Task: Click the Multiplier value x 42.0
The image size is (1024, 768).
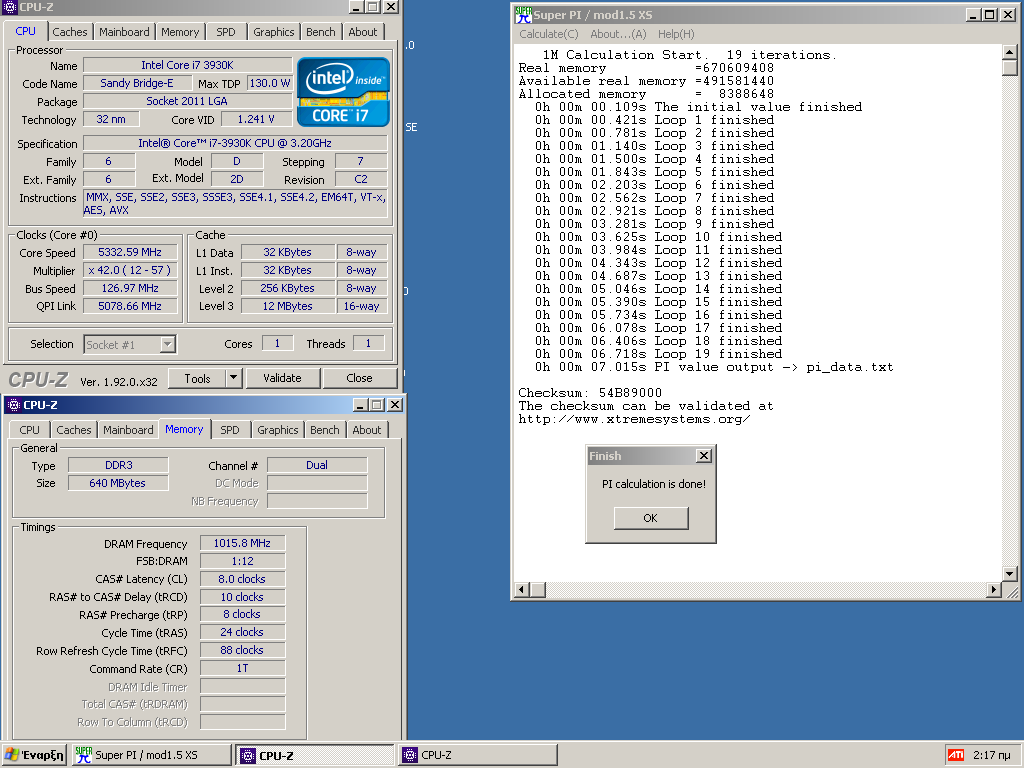Action: point(130,270)
